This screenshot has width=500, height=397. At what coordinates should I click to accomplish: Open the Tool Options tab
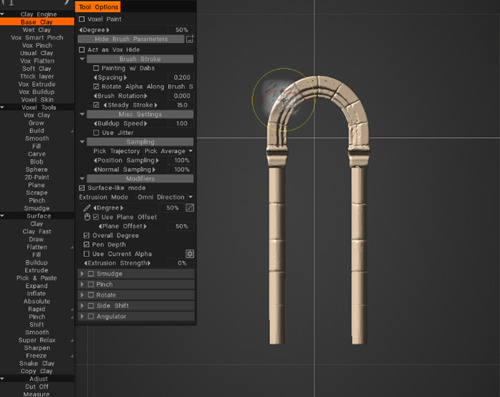98,7
